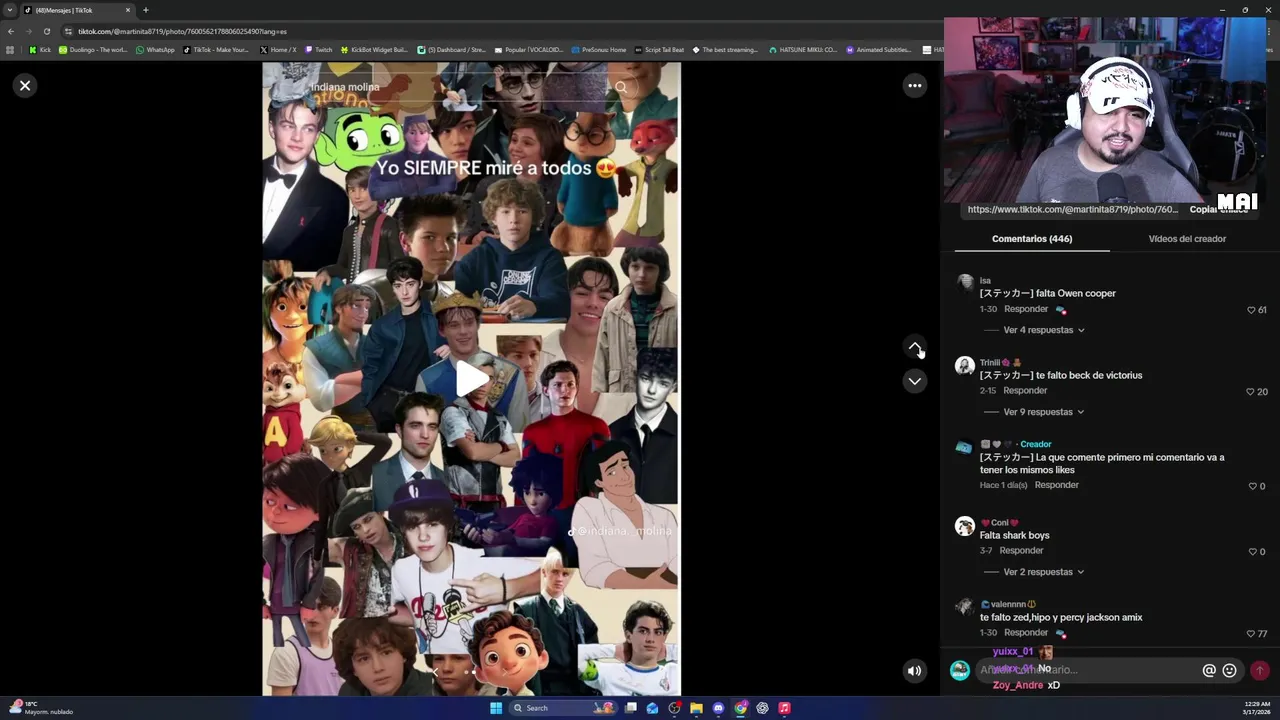This screenshot has width=1280, height=720.
Task: Switch to Chrome in taskbar
Action: [x=740, y=708]
